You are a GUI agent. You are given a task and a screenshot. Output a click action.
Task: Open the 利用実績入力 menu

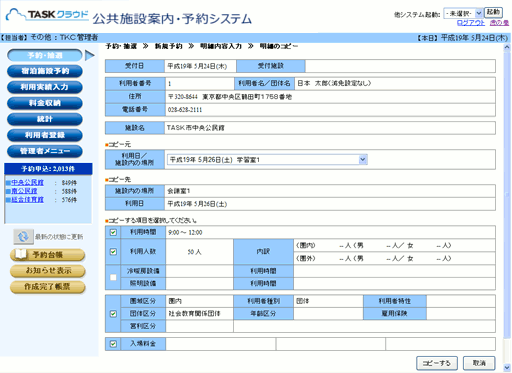click(45, 87)
